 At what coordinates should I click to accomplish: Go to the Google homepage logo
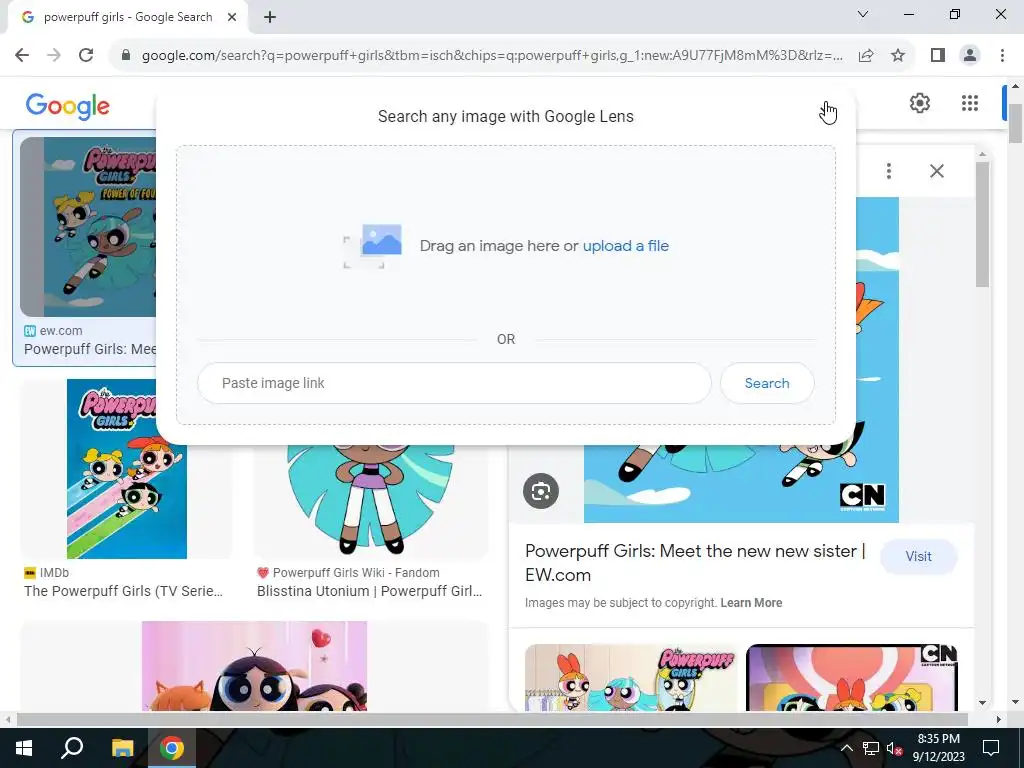(68, 106)
